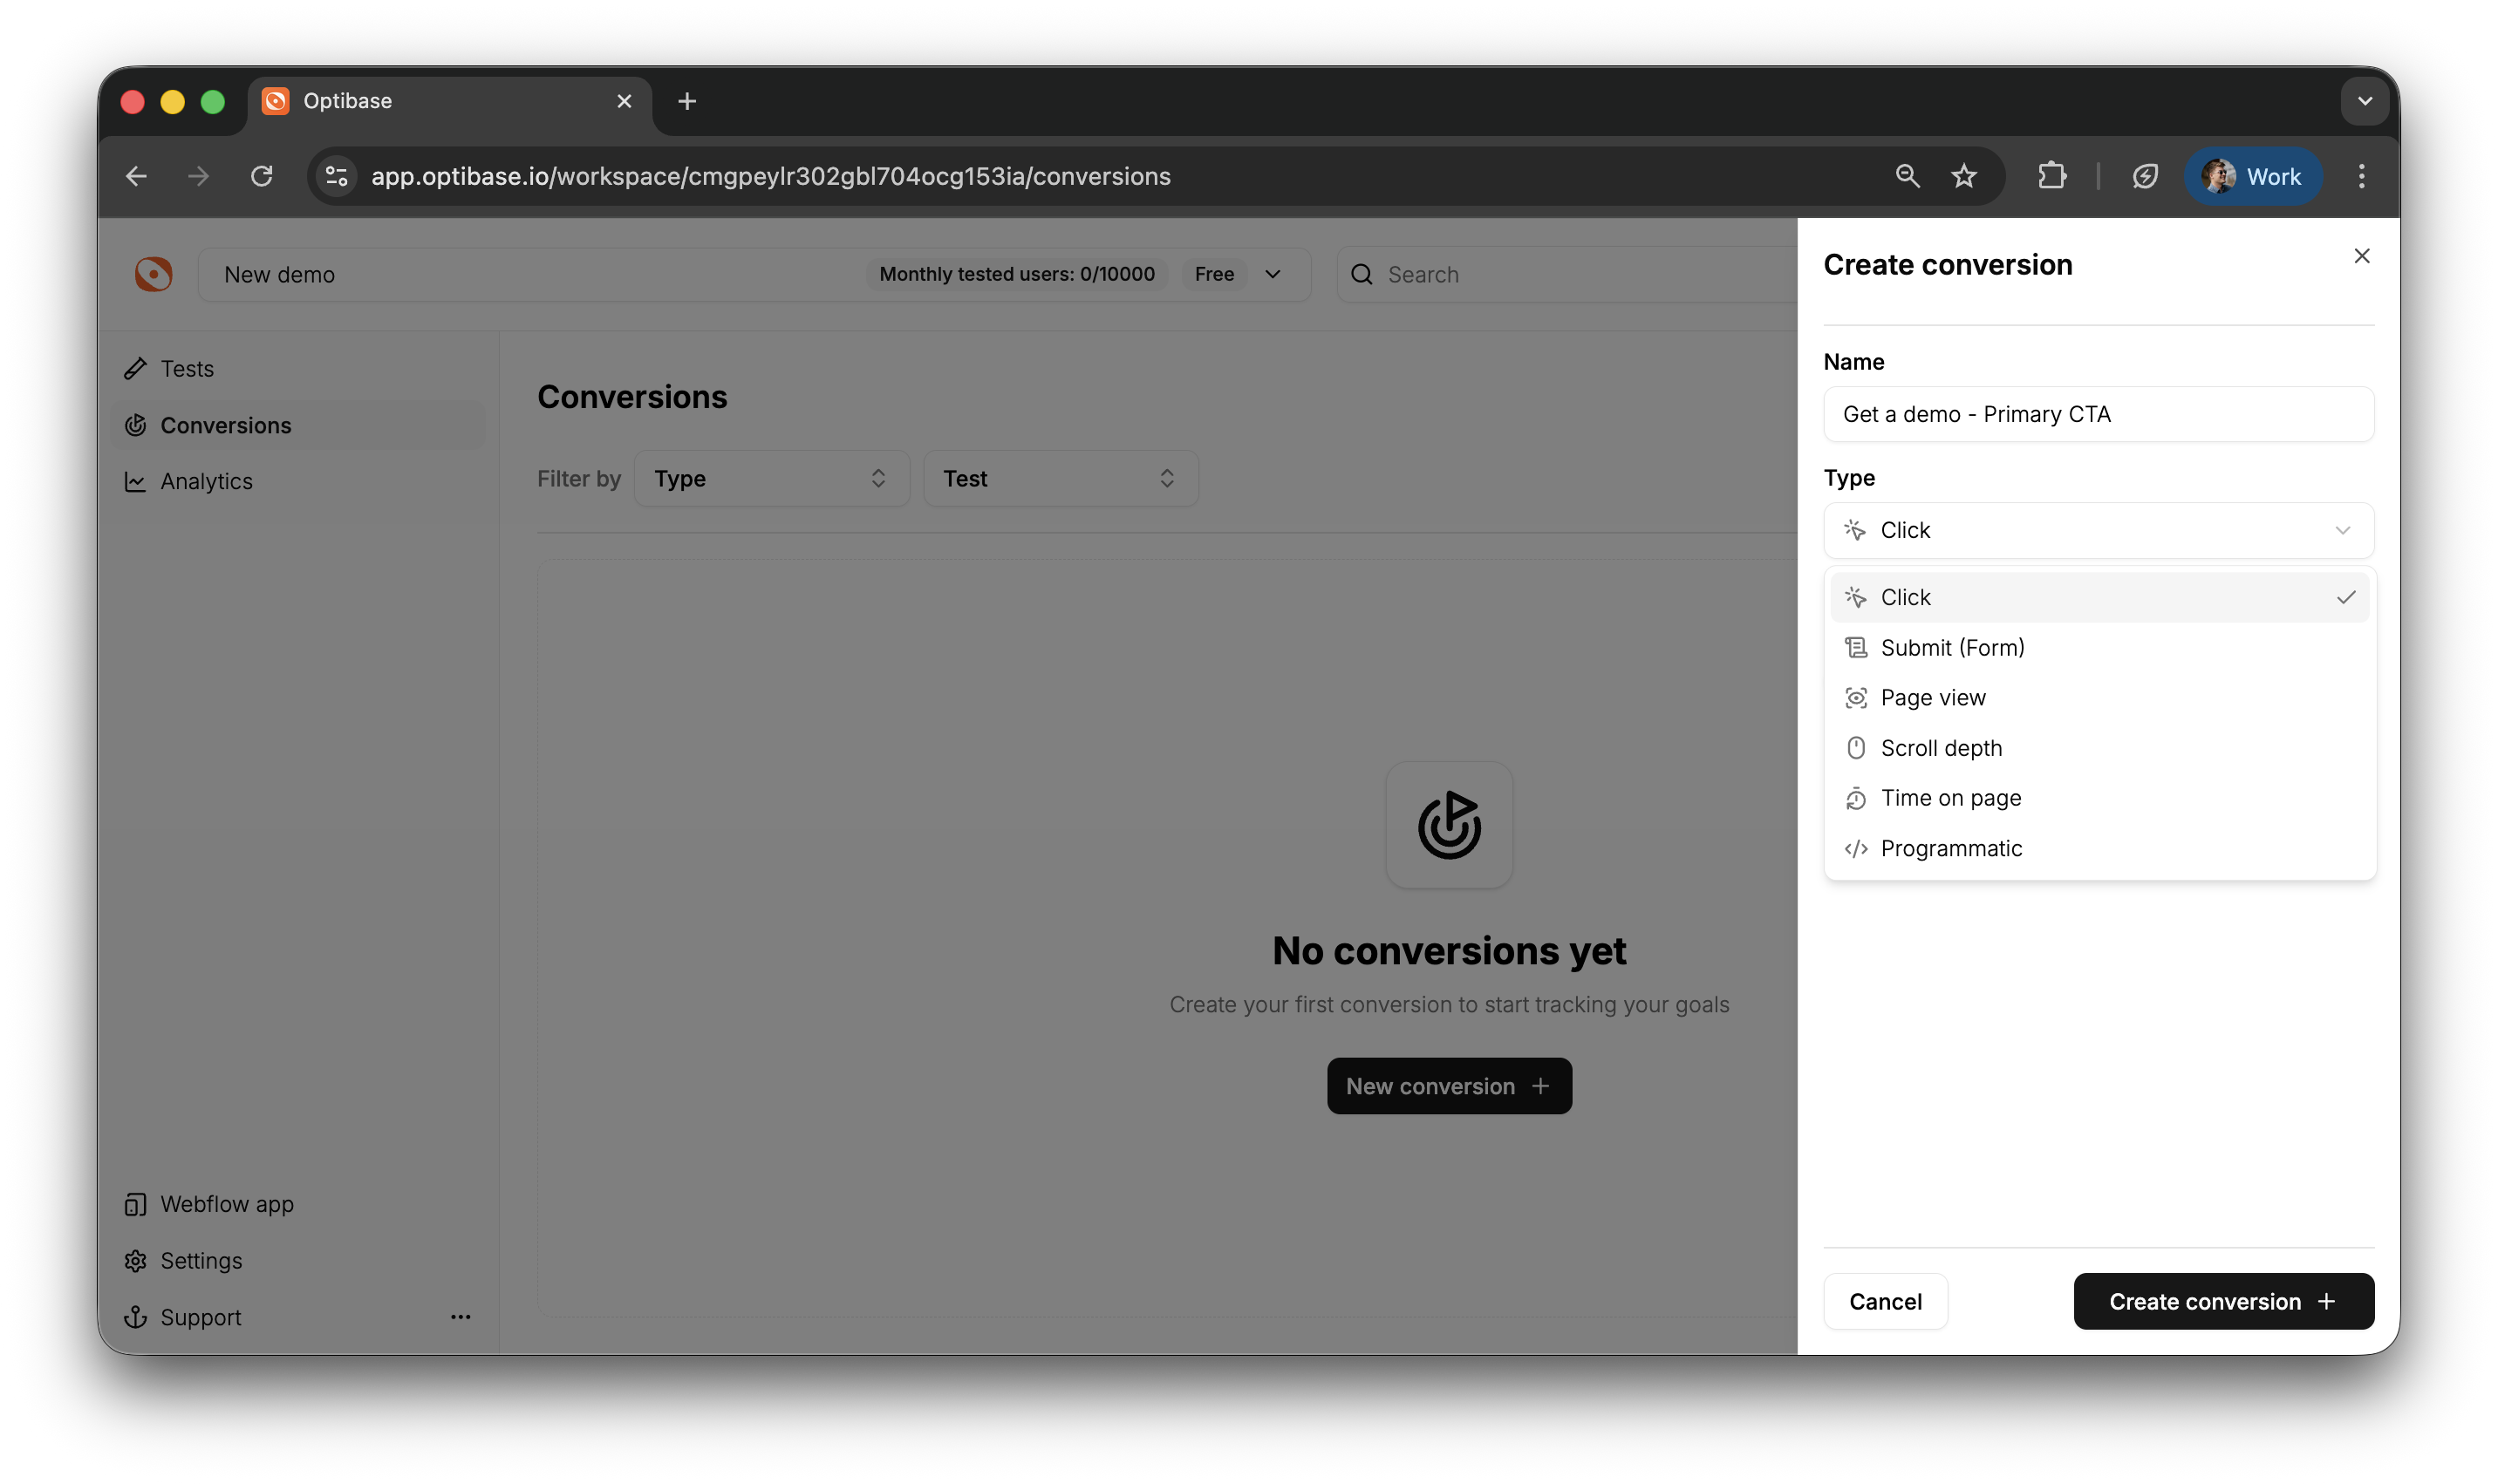Screen dimensions: 2498x1484
Task: Open Chrome's three-dot menu
Action: (x=2361, y=176)
